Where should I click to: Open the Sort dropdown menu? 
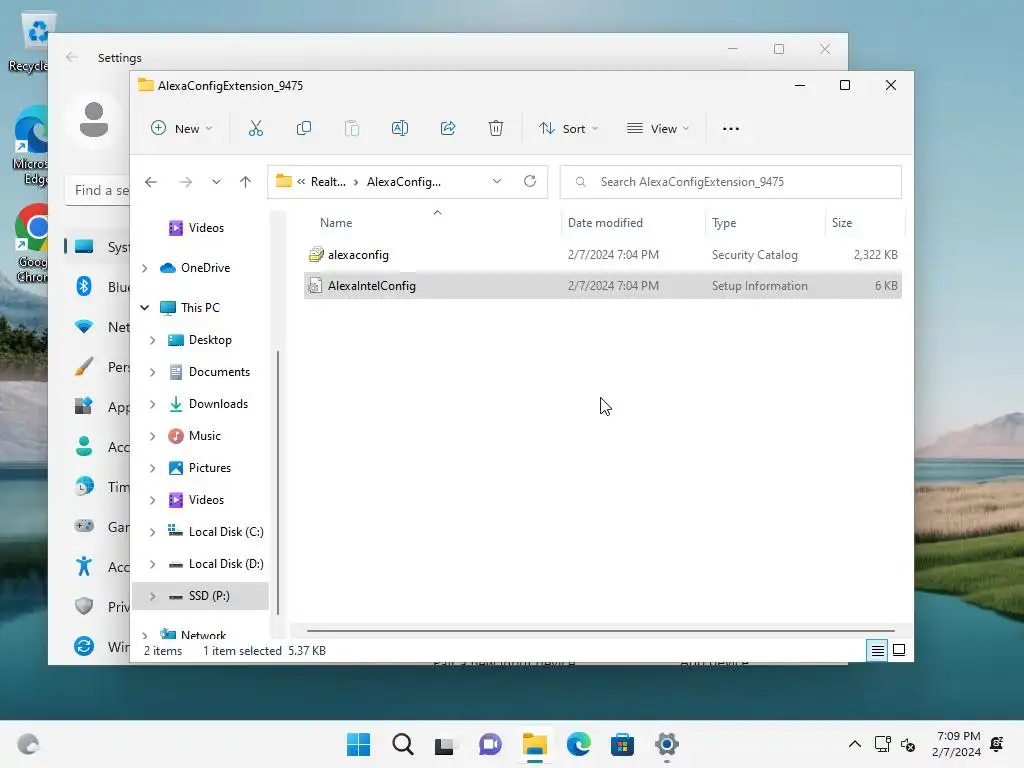coord(568,129)
